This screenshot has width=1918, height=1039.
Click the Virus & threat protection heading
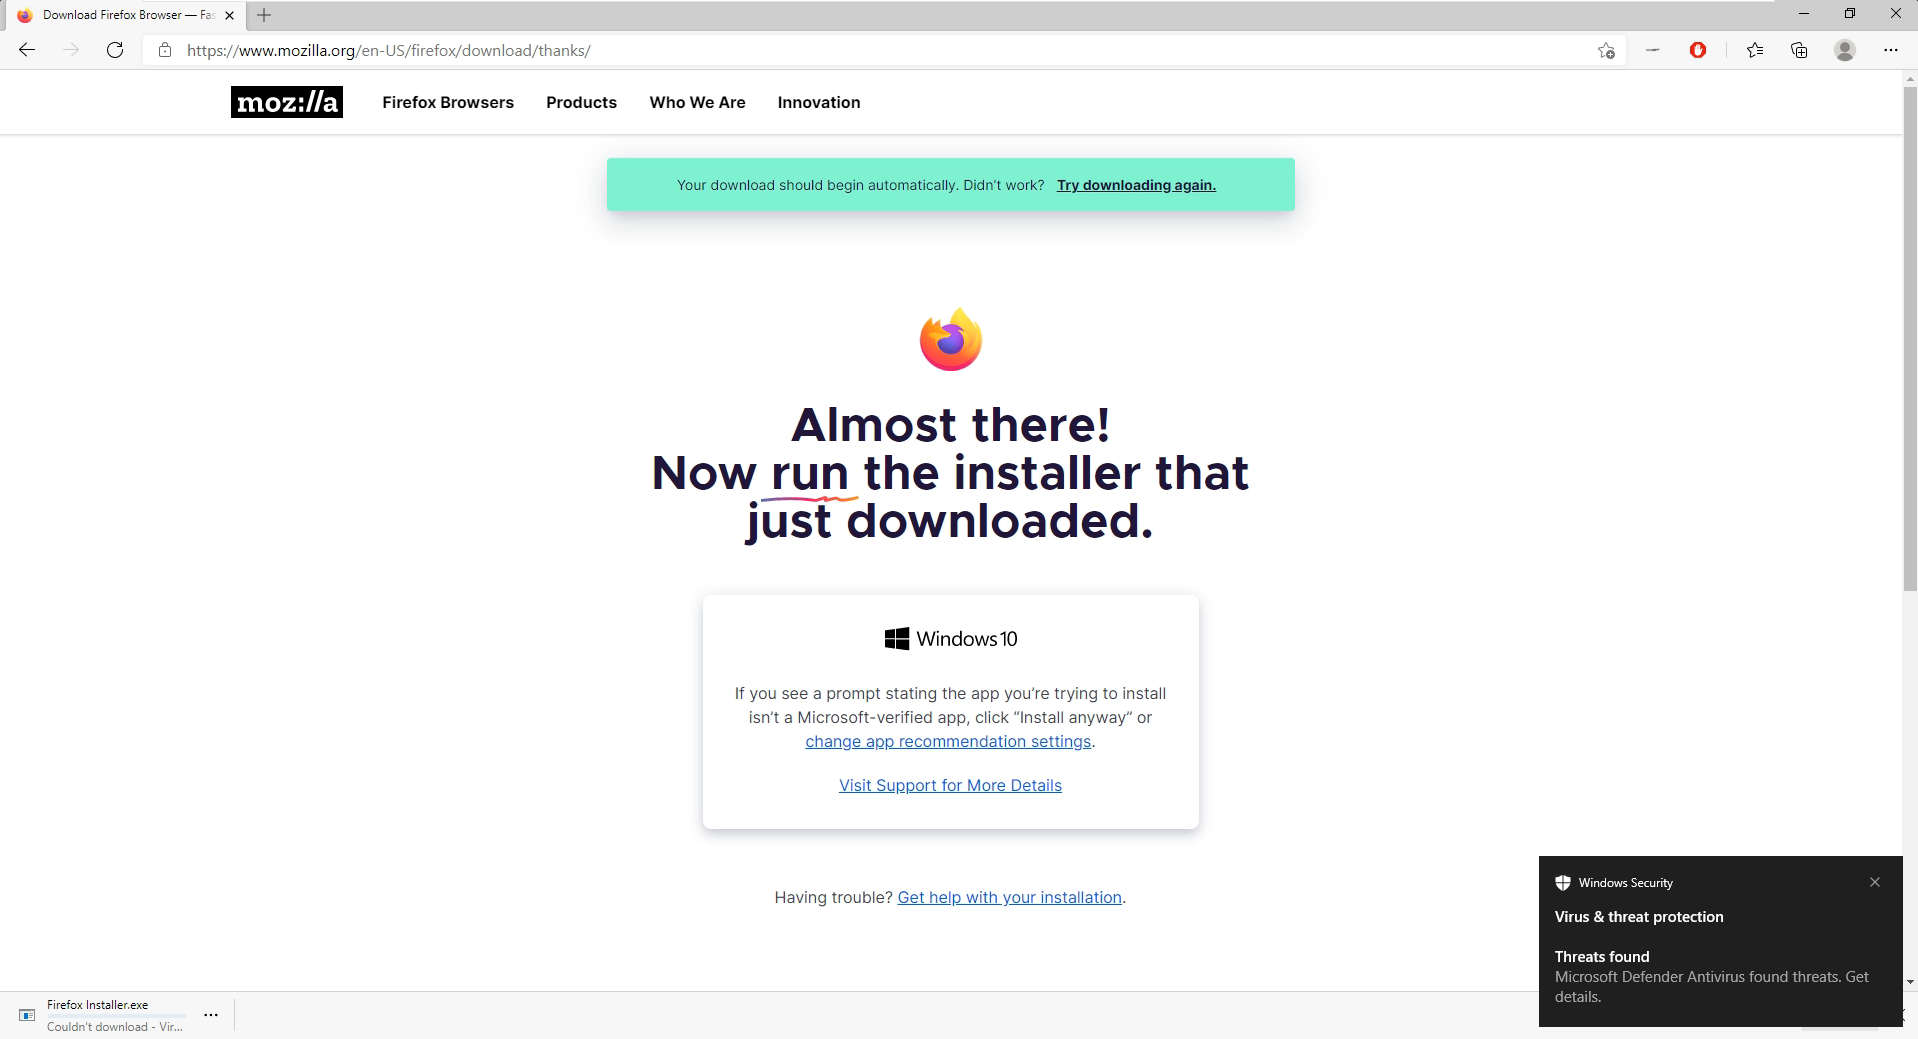pos(1639,917)
